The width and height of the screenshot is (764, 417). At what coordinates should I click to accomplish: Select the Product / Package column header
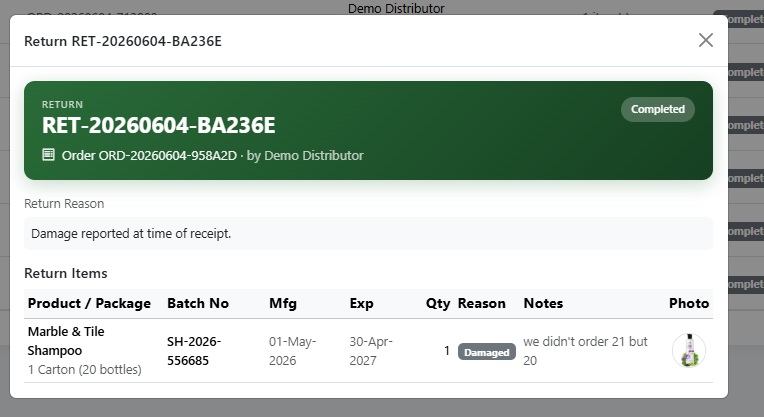(x=89, y=303)
